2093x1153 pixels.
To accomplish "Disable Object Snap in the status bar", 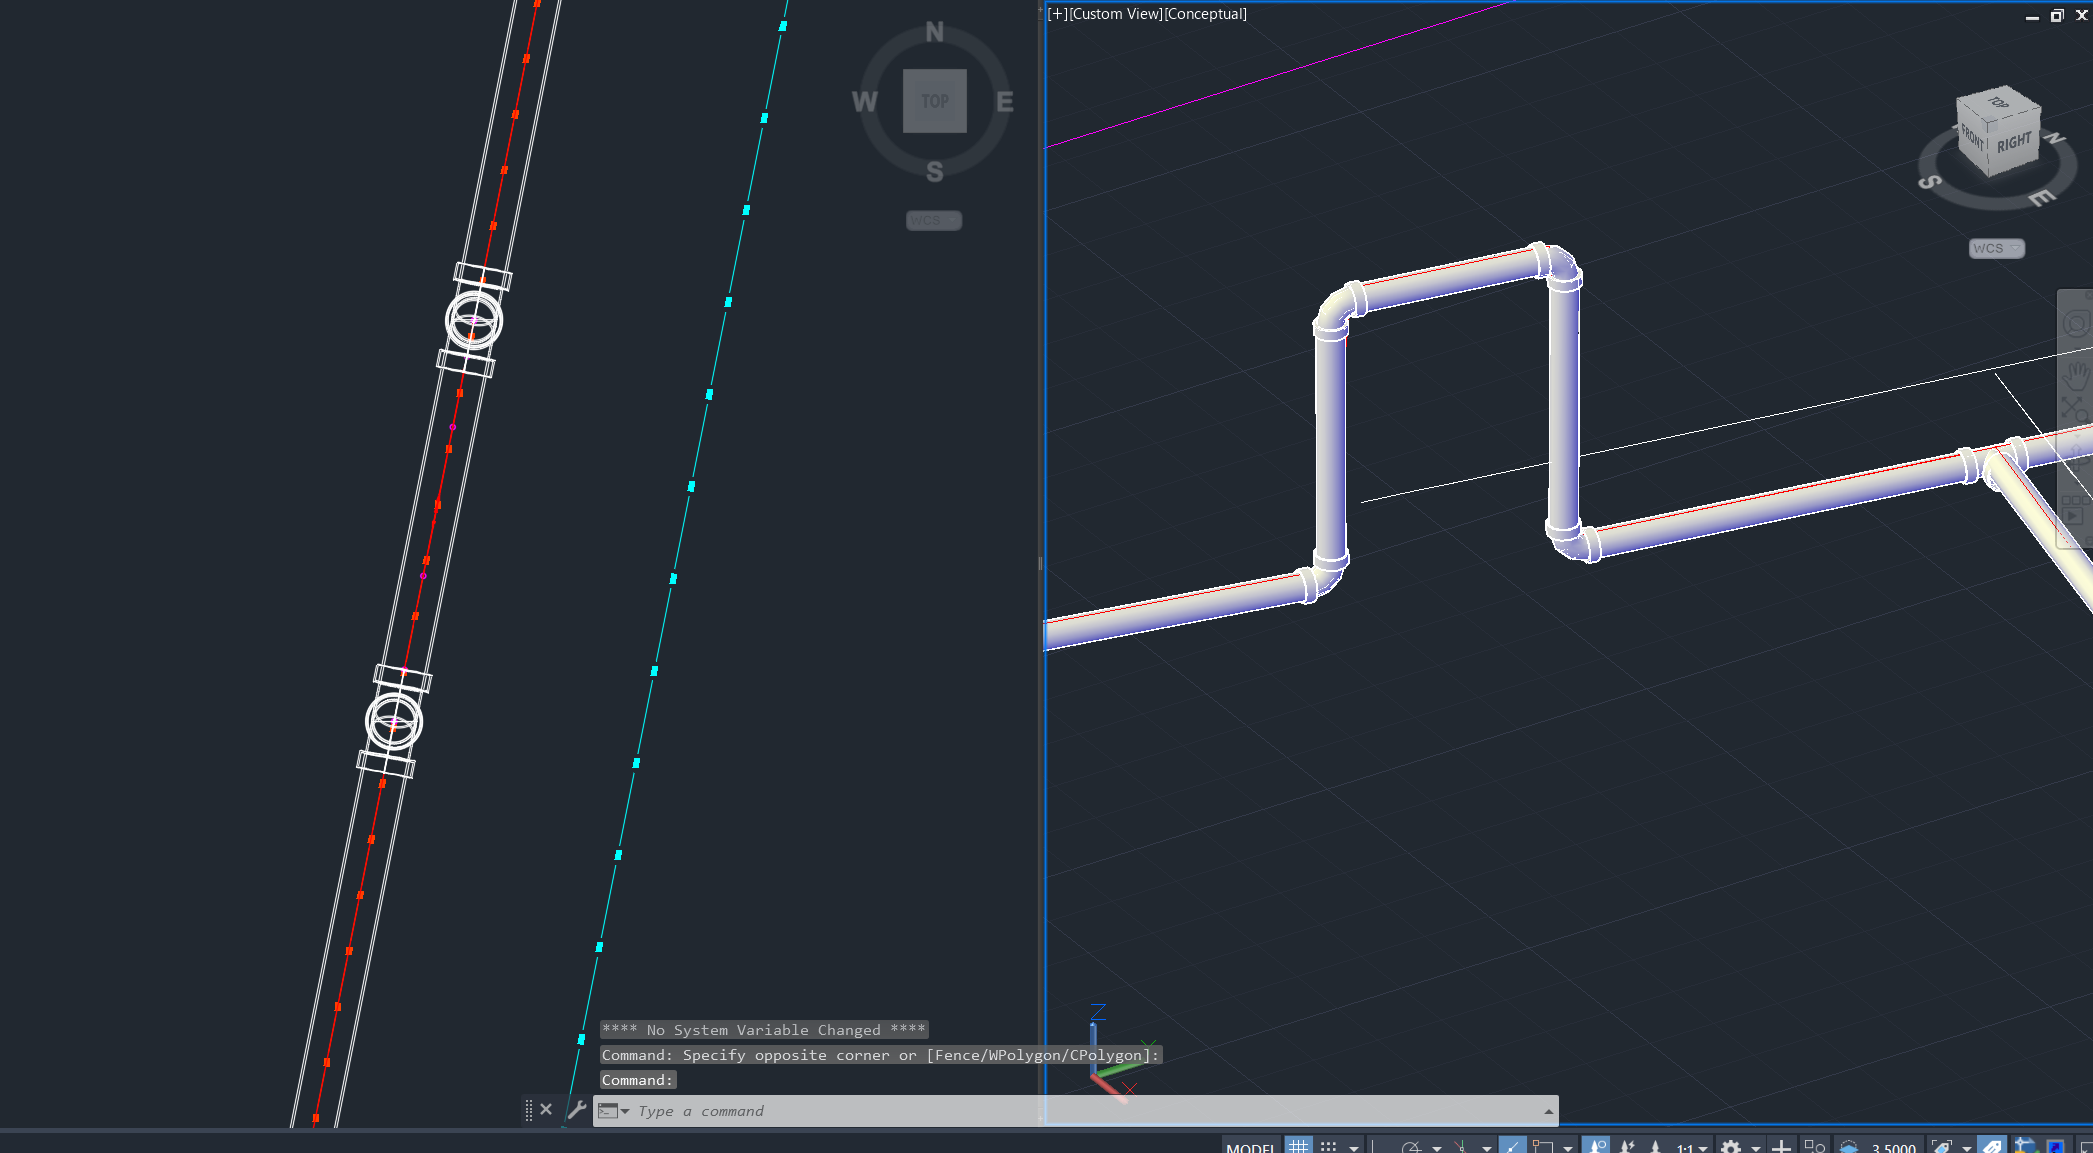I will tap(1513, 1145).
